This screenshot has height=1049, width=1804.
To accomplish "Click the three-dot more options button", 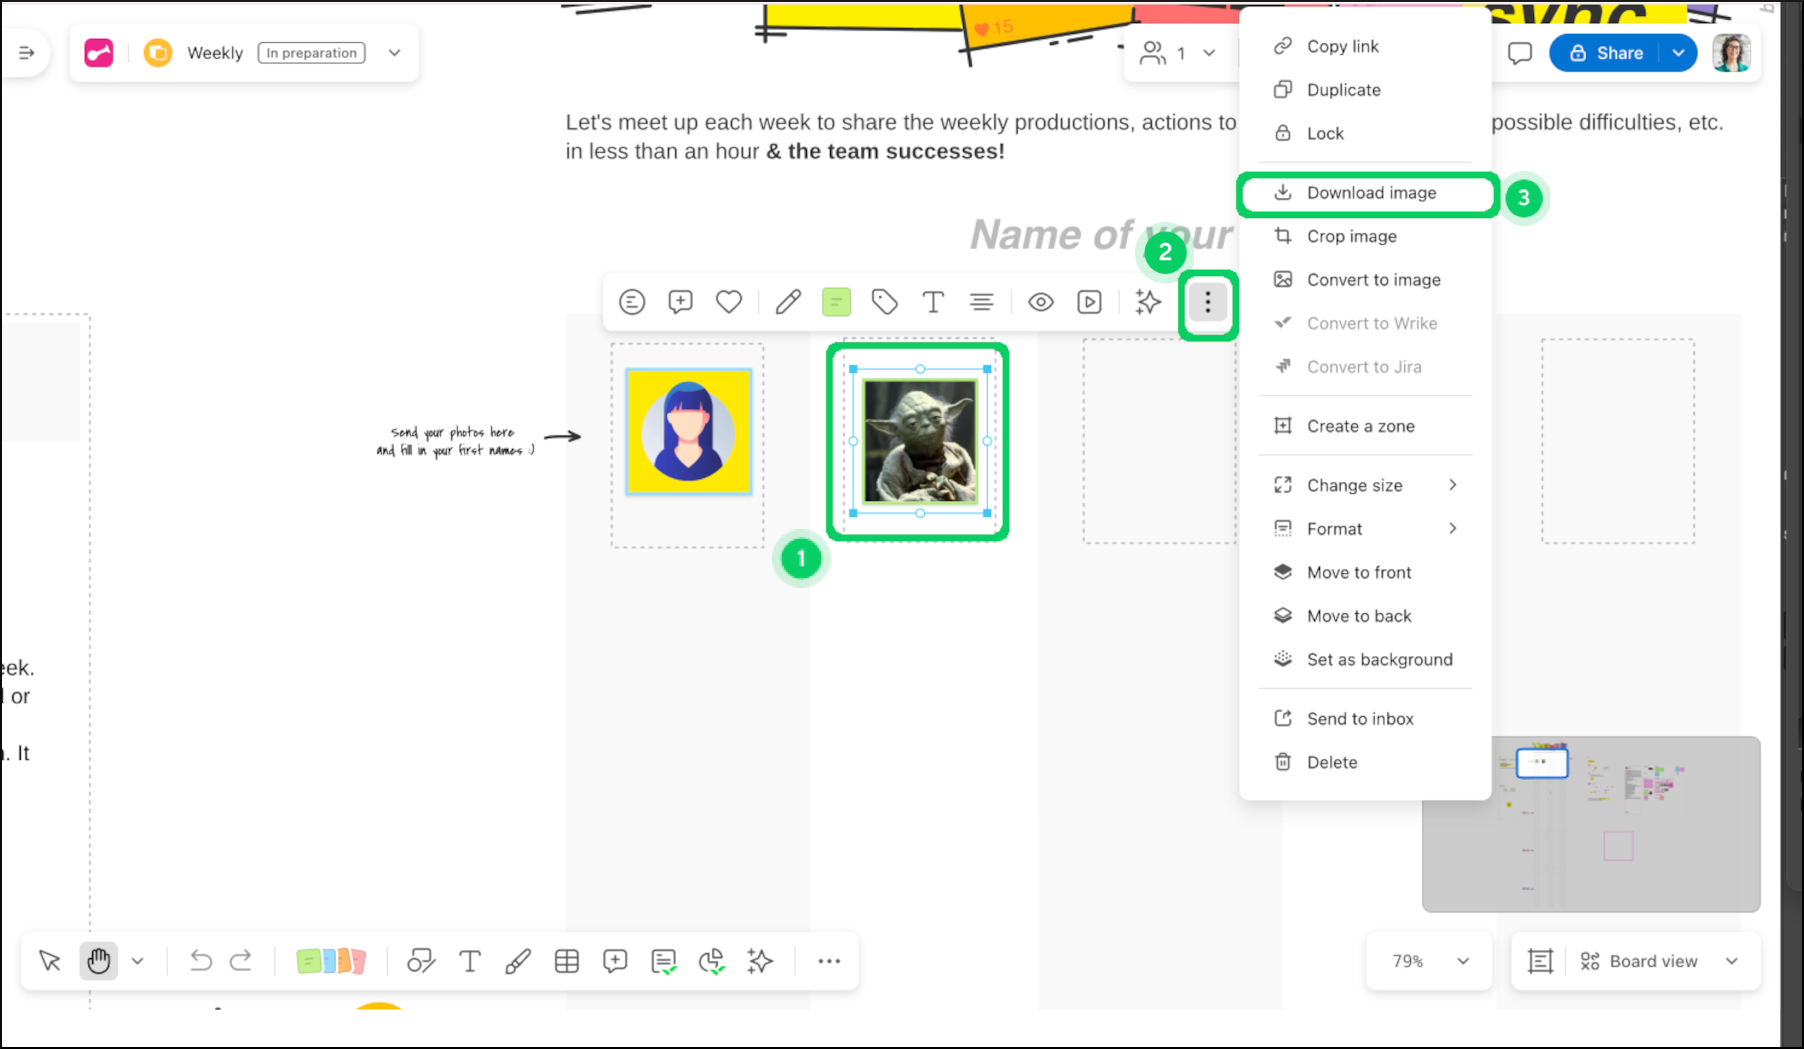I will [1208, 302].
